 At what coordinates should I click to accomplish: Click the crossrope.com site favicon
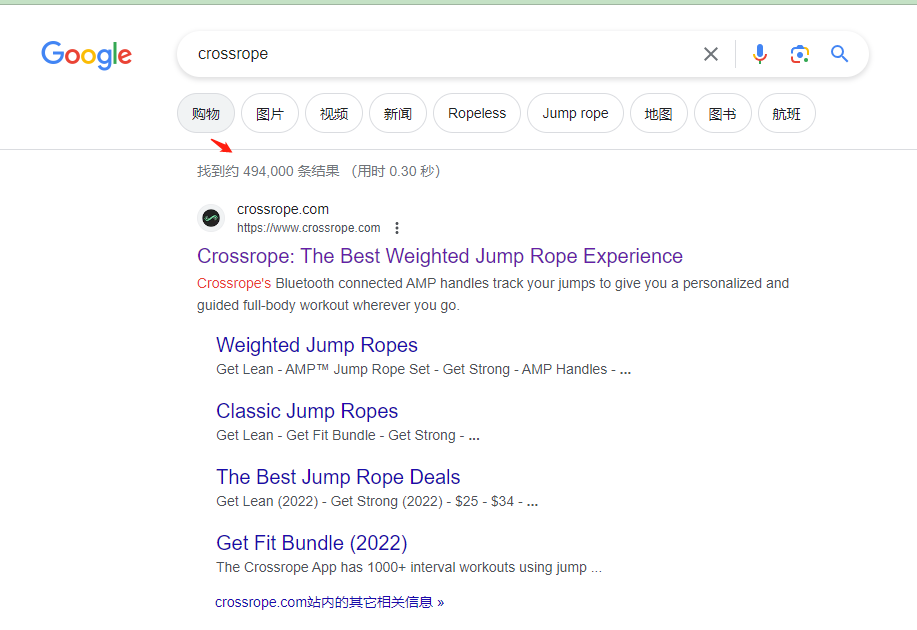tap(211, 218)
